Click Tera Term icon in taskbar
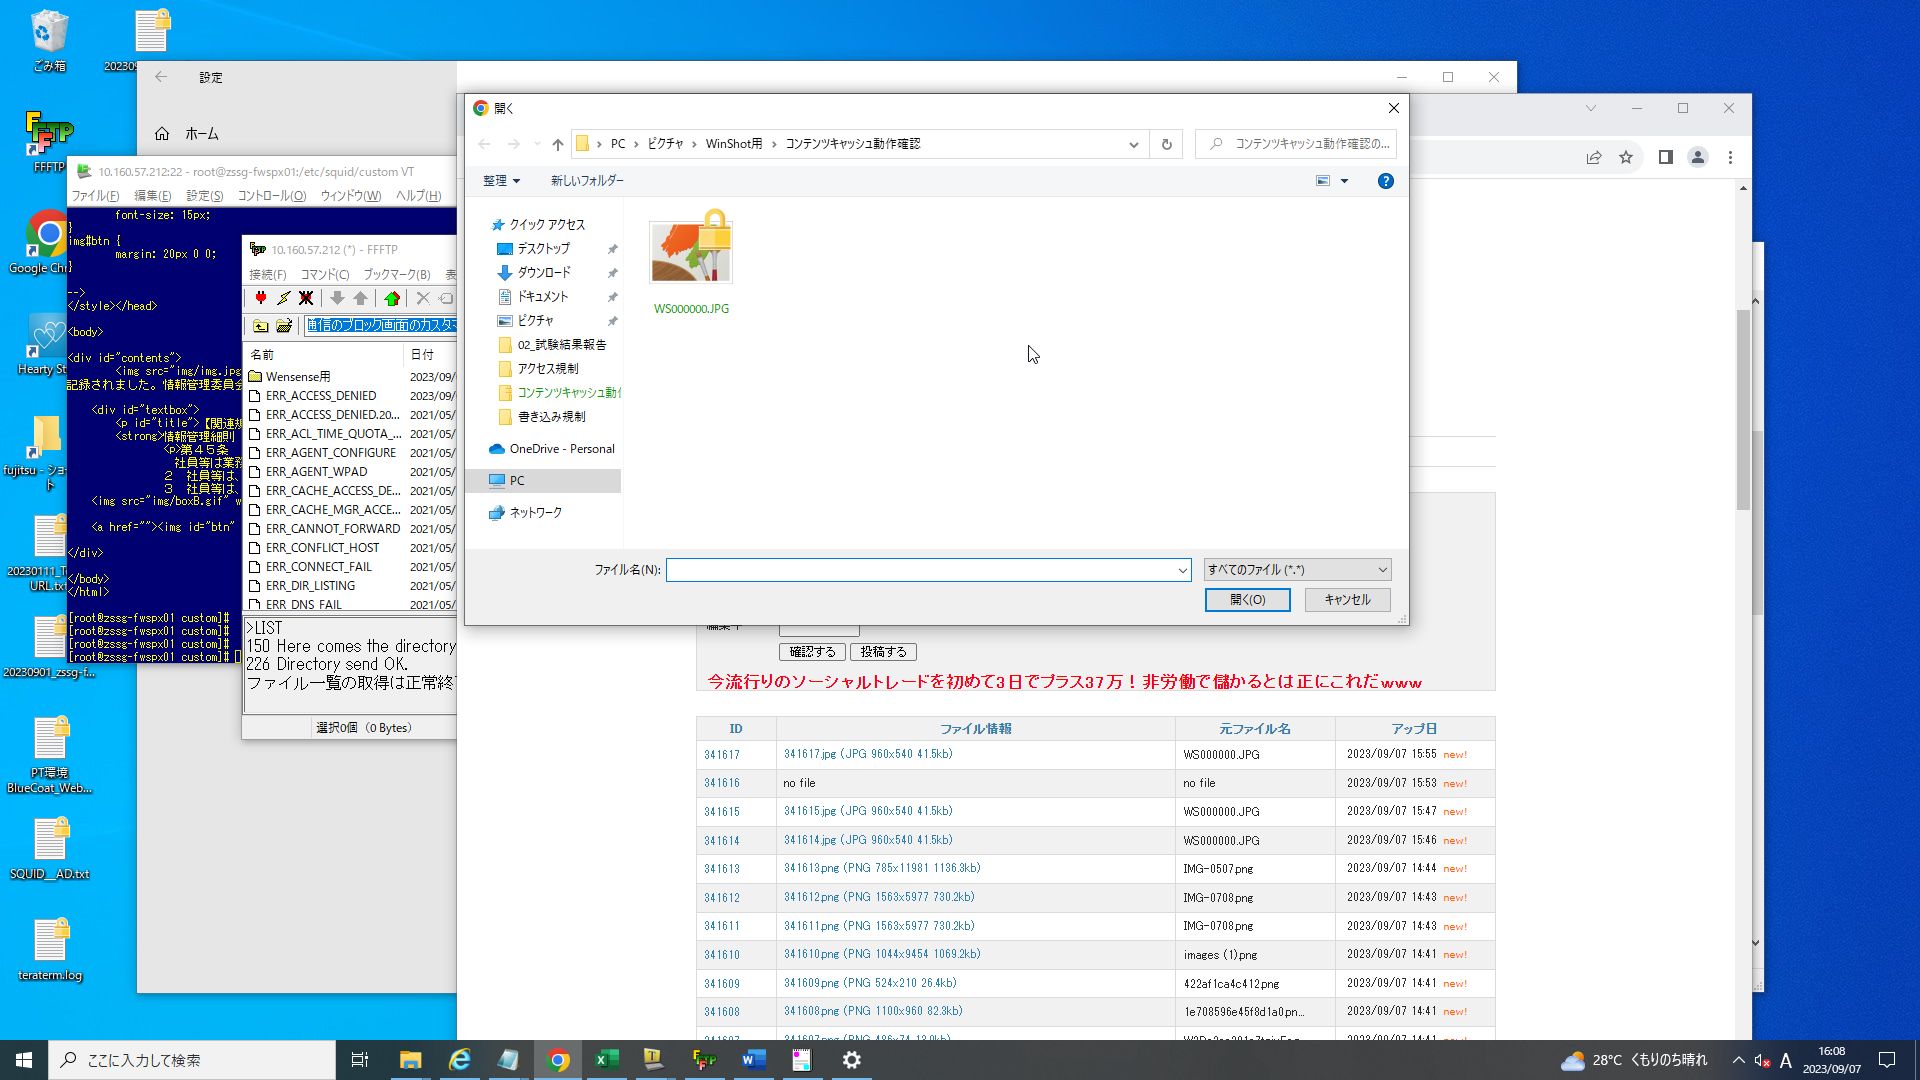Screen dimensions: 1920x1080 [653, 1060]
